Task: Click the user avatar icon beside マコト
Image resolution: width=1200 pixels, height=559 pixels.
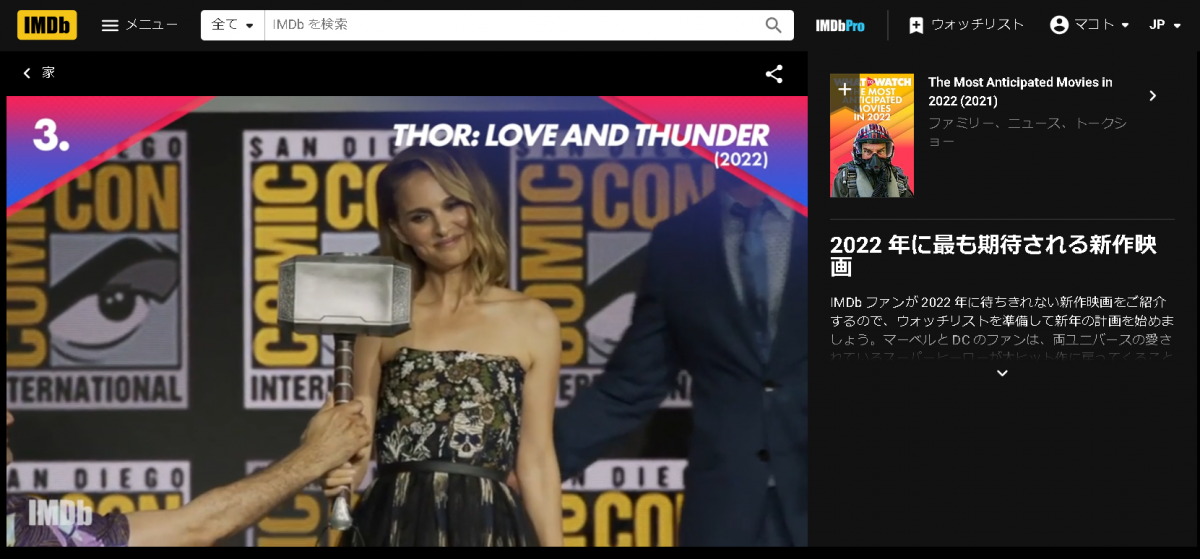Action: tap(1059, 25)
